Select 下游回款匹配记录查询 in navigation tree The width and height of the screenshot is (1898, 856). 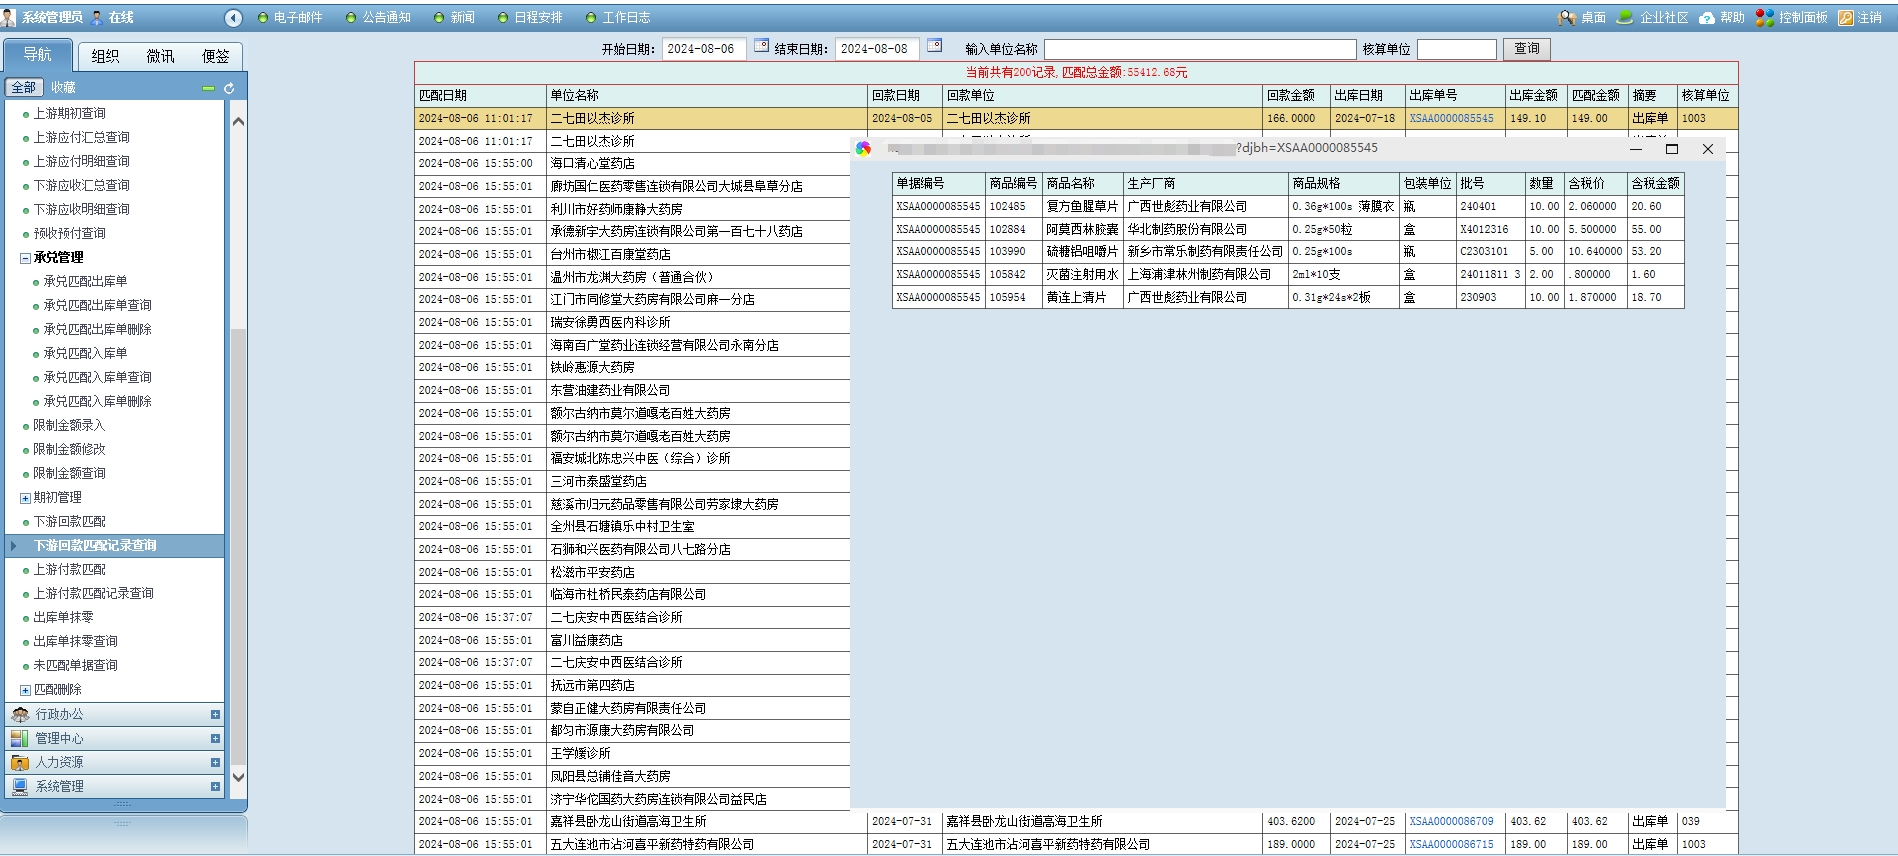[x=95, y=546]
